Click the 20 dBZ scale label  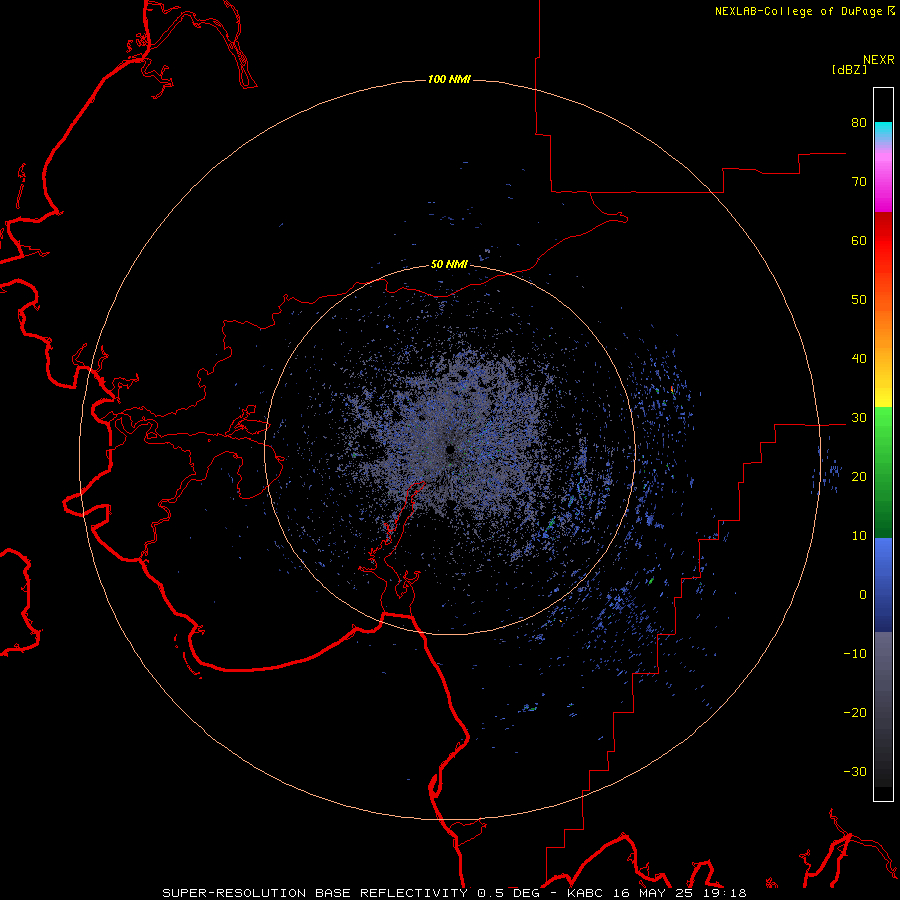click(x=859, y=476)
